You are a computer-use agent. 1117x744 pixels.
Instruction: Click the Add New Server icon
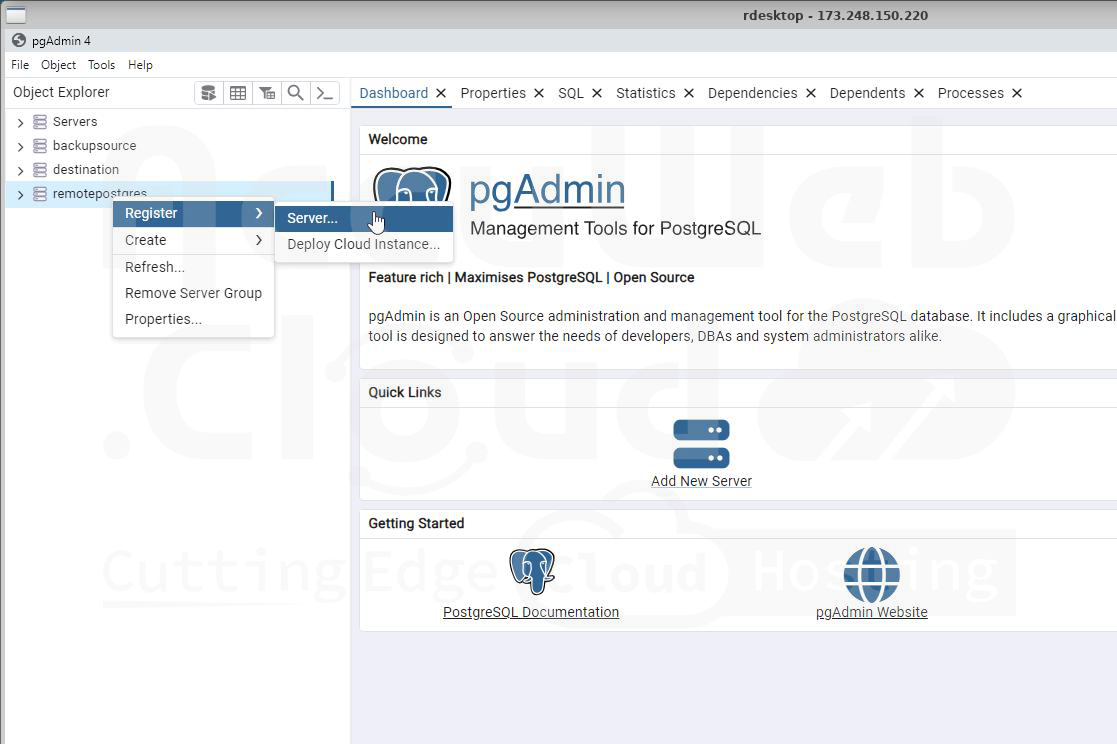tap(701, 444)
